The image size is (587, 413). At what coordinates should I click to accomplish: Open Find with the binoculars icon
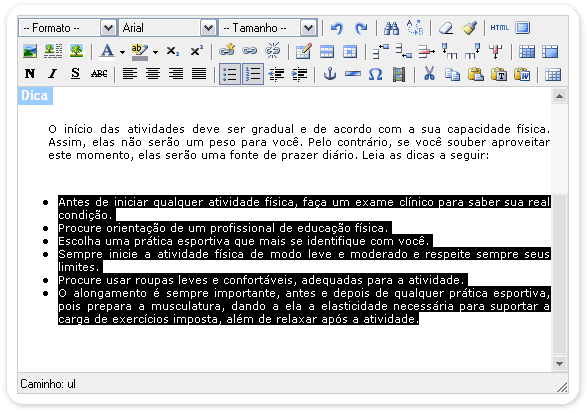click(x=391, y=28)
